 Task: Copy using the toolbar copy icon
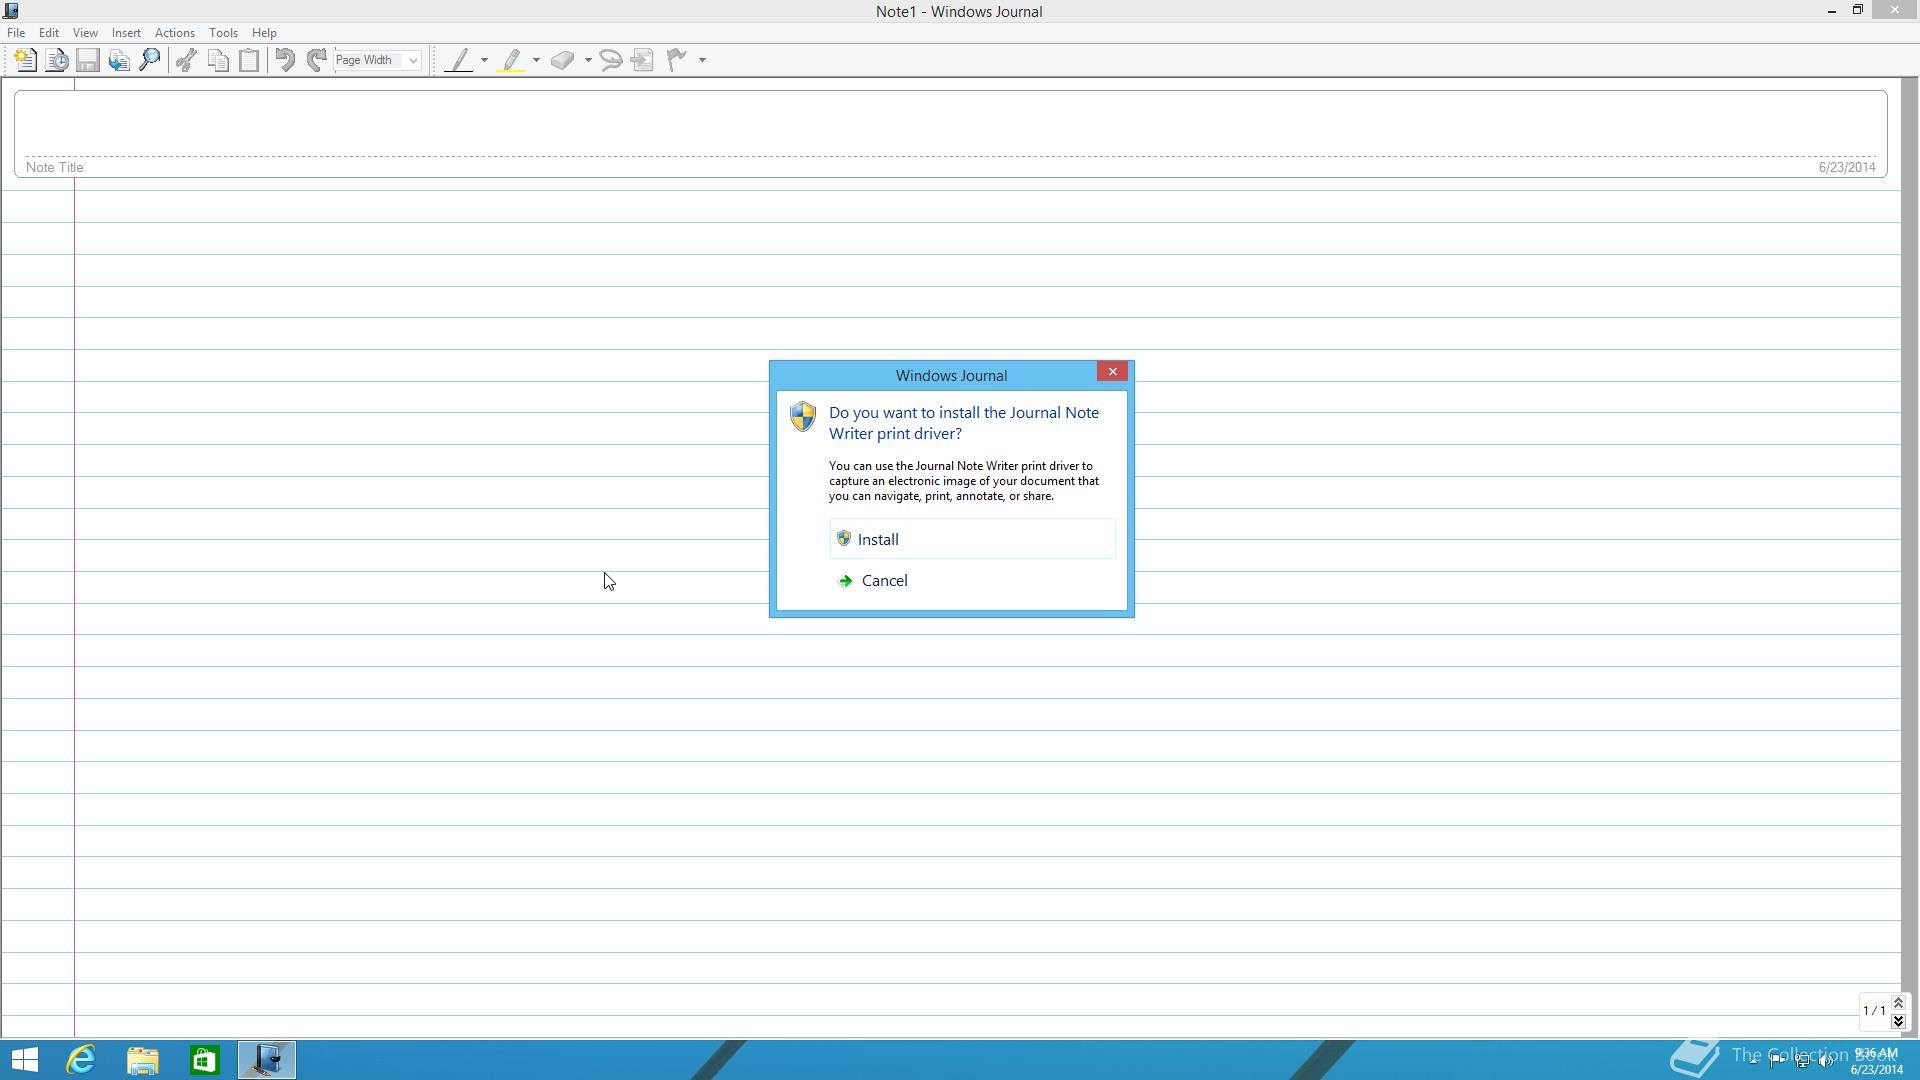218,60
